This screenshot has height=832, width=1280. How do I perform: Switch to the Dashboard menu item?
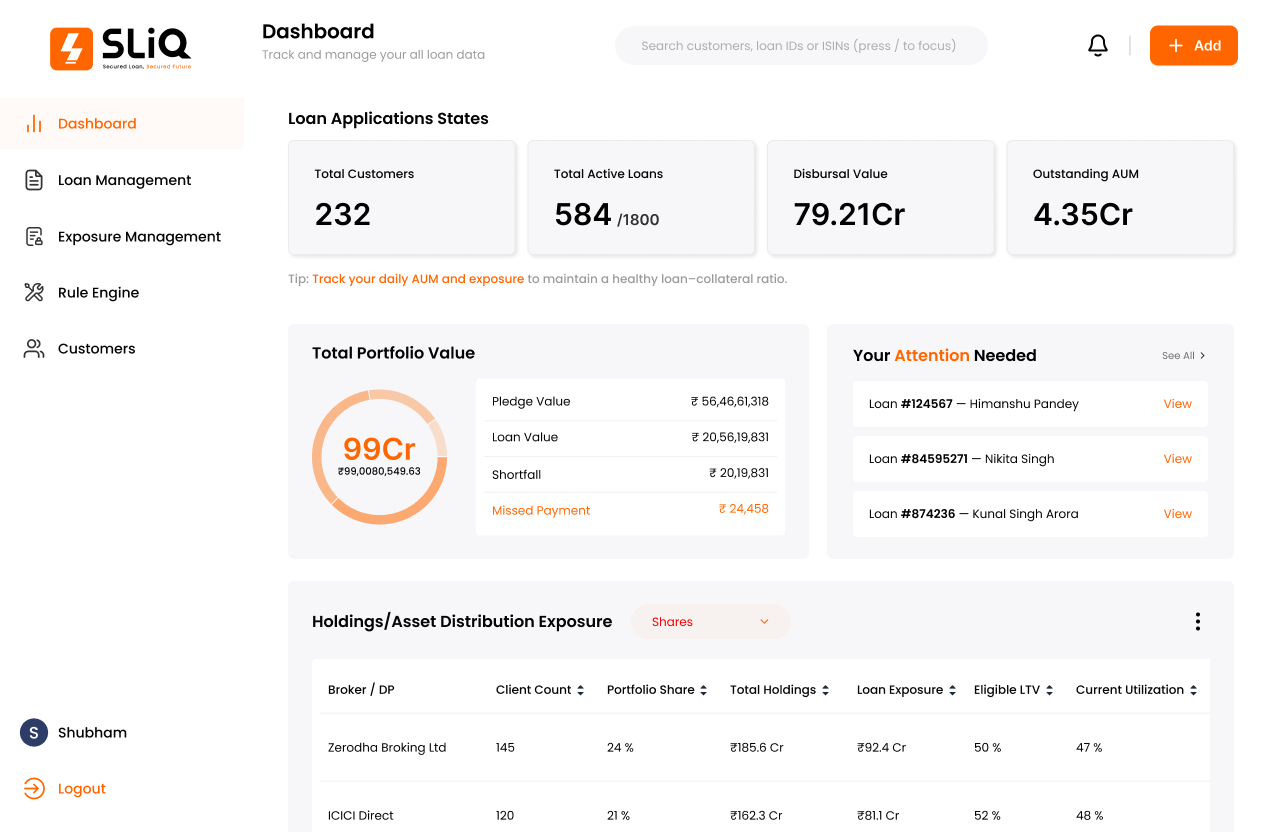pos(97,123)
